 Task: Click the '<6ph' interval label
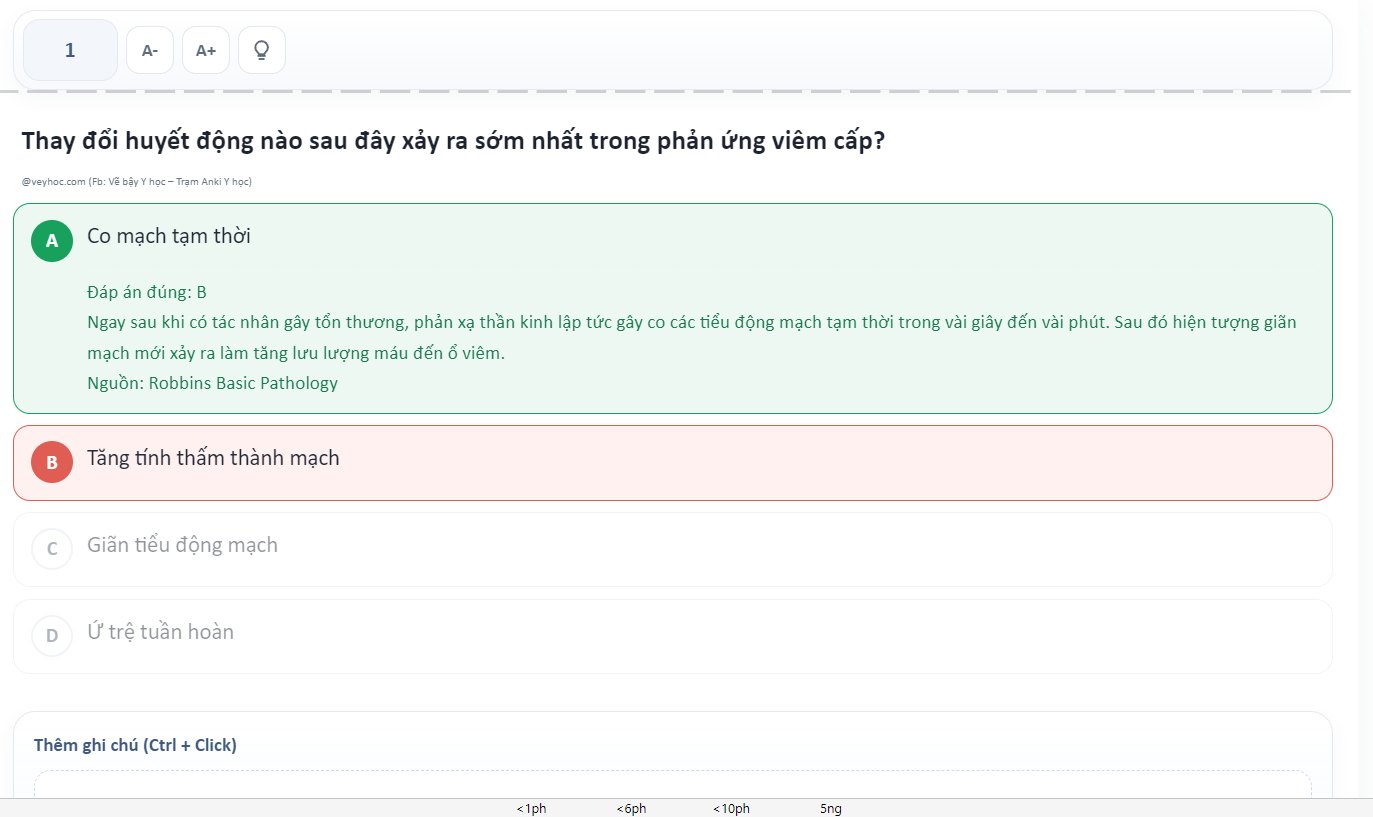click(x=631, y=809)
